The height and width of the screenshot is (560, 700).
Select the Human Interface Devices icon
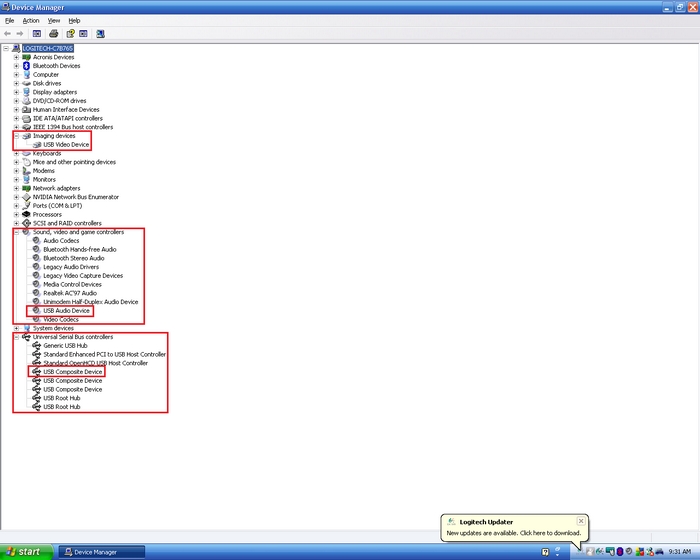(x=26, y=109)
